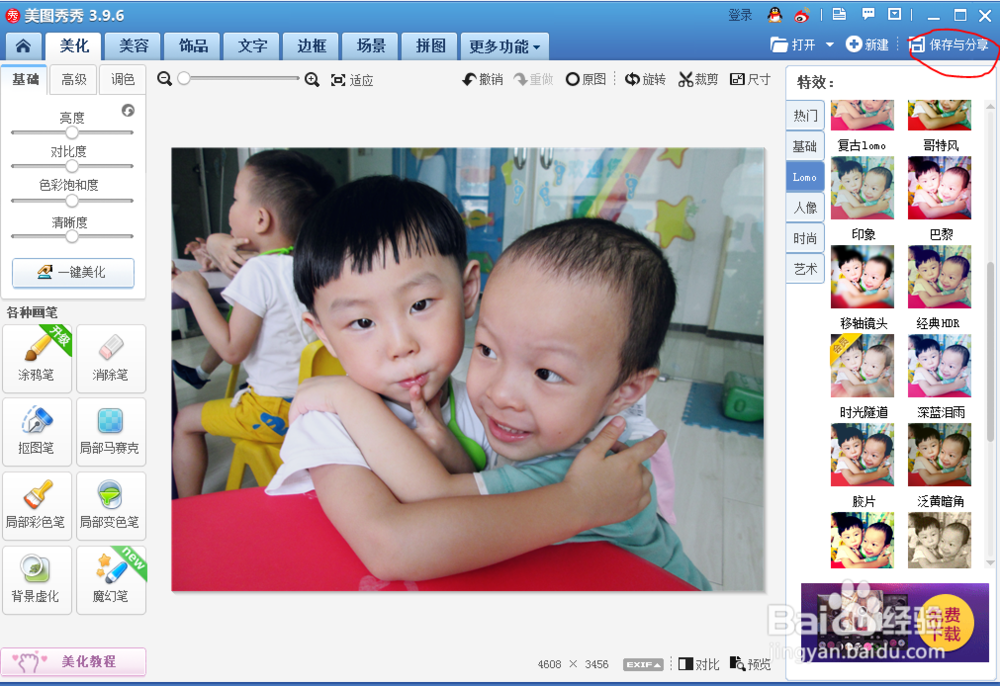Select the 背景虚化 background blur tool

pos(36,580)
